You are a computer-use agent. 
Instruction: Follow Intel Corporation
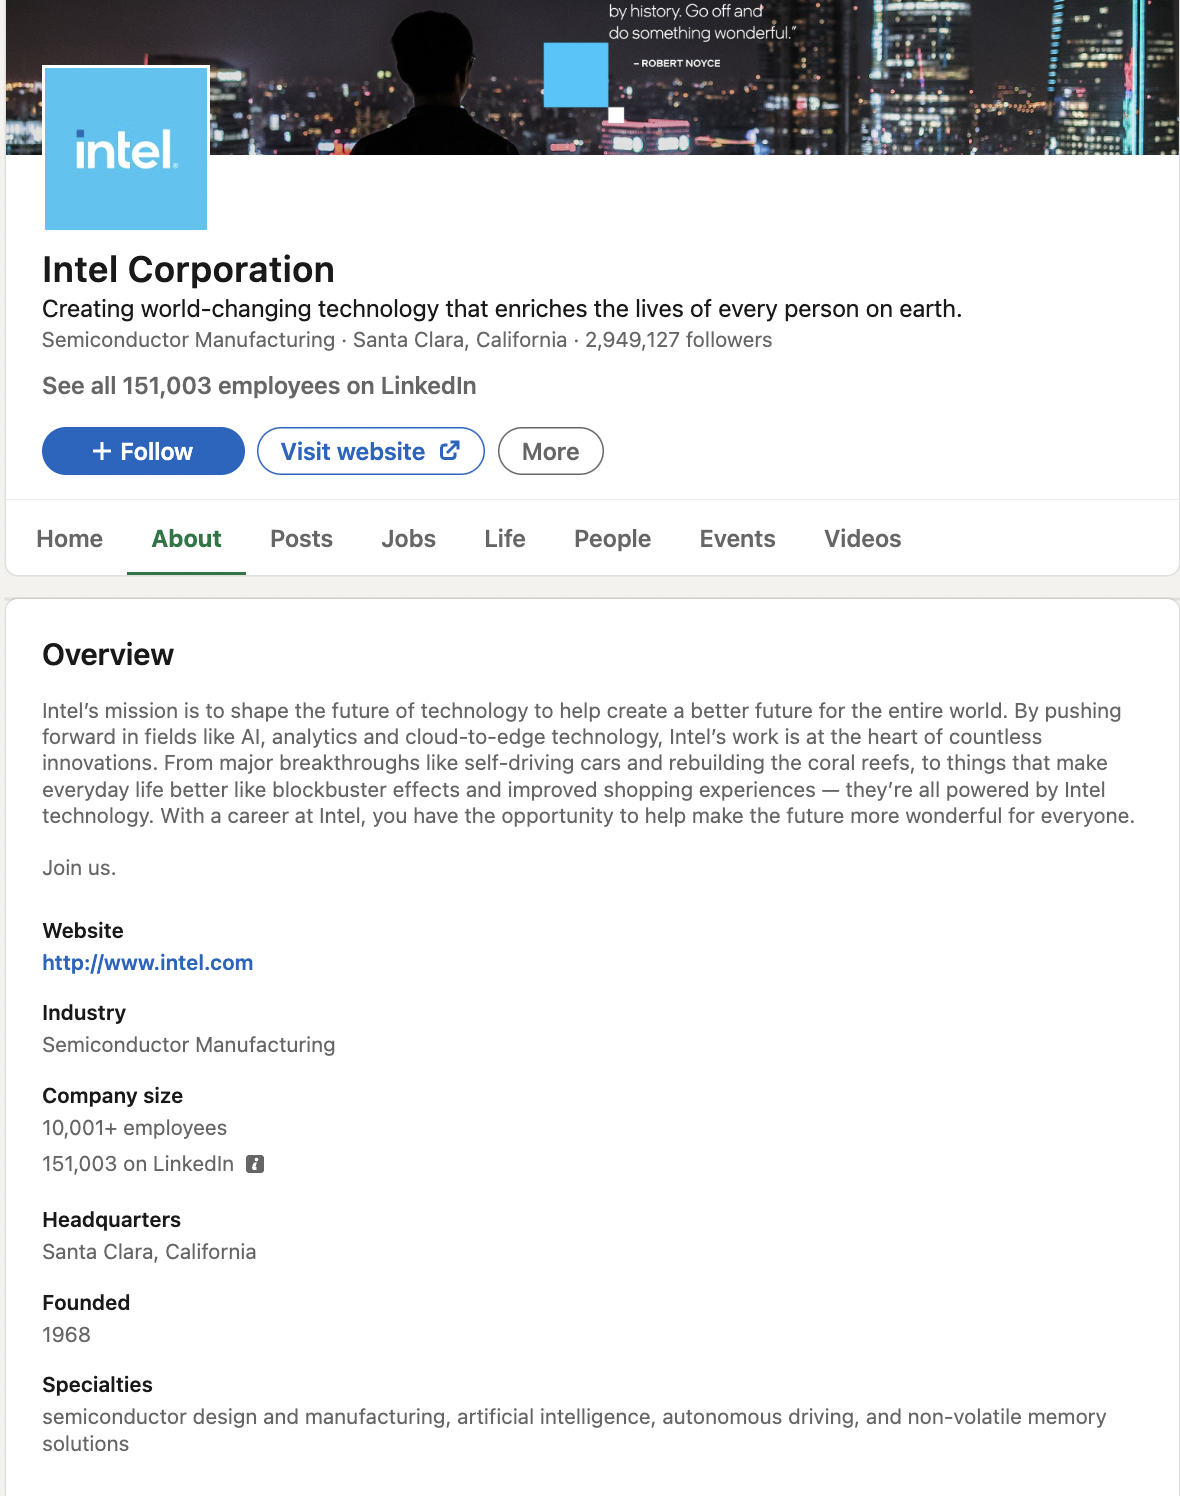[x=142, y=451]
